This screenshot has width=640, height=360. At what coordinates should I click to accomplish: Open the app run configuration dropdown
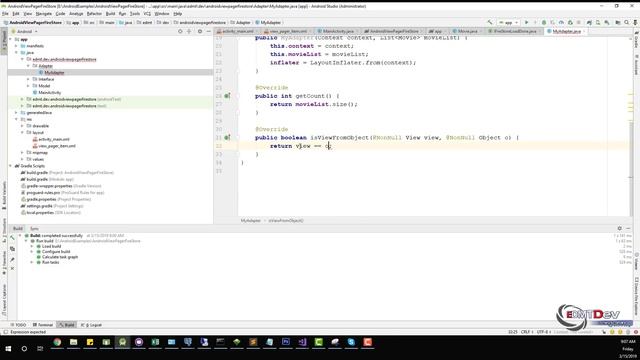pos(508,22)
